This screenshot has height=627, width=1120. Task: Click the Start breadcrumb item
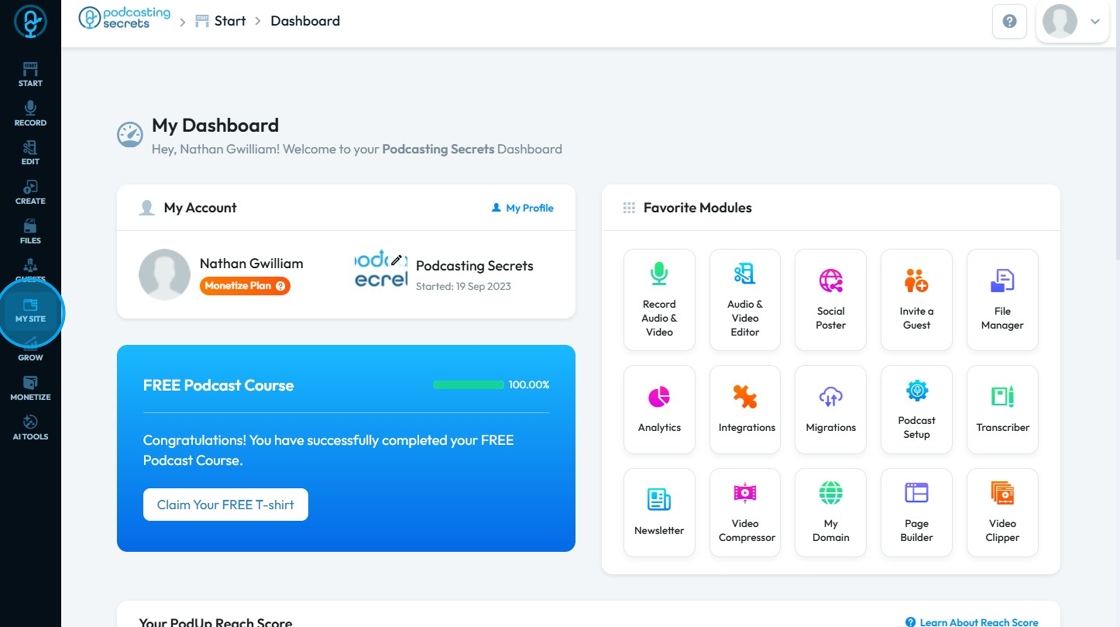pos(221,21)
